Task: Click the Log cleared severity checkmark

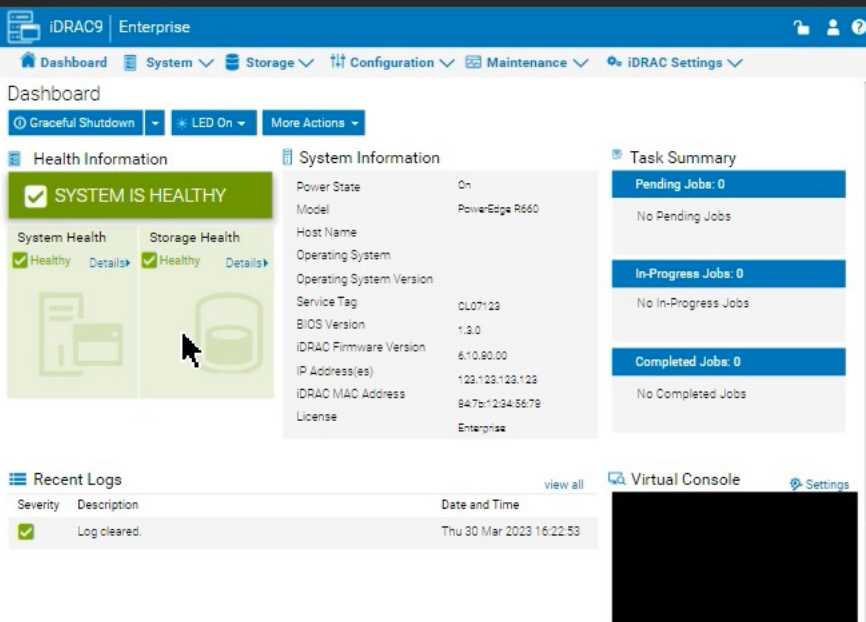Action: (26, 532)
